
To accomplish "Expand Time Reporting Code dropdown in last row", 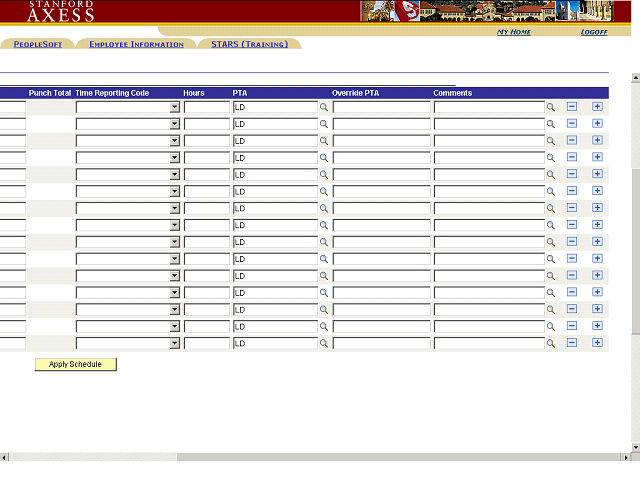I will [x=174, y=343].
